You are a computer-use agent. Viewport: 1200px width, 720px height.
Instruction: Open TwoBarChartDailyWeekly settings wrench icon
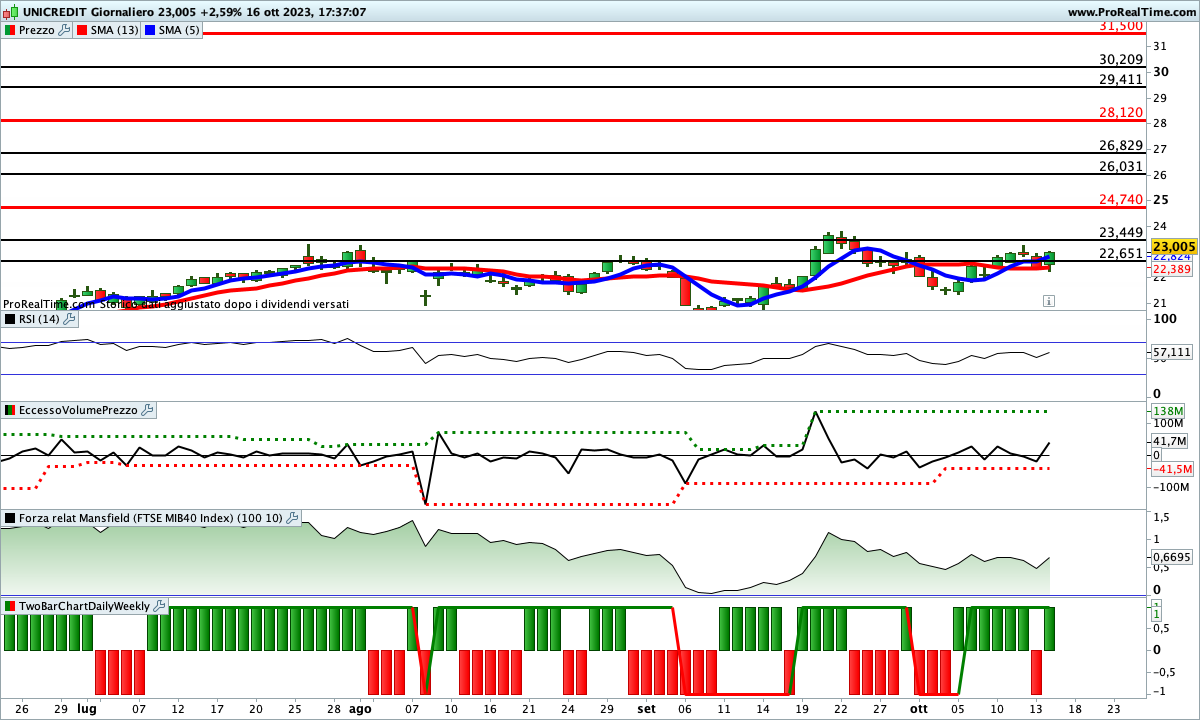[160, 606]
